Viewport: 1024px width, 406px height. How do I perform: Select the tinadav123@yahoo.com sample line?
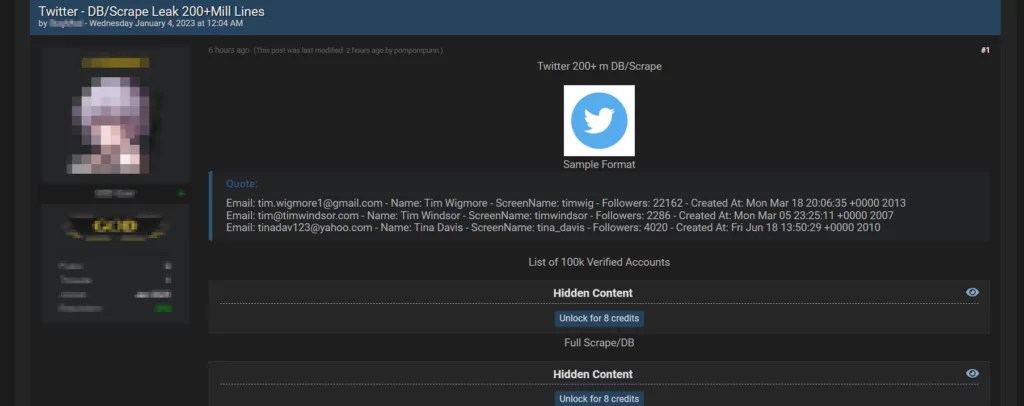pyautogui.click(x=553, y=228)
